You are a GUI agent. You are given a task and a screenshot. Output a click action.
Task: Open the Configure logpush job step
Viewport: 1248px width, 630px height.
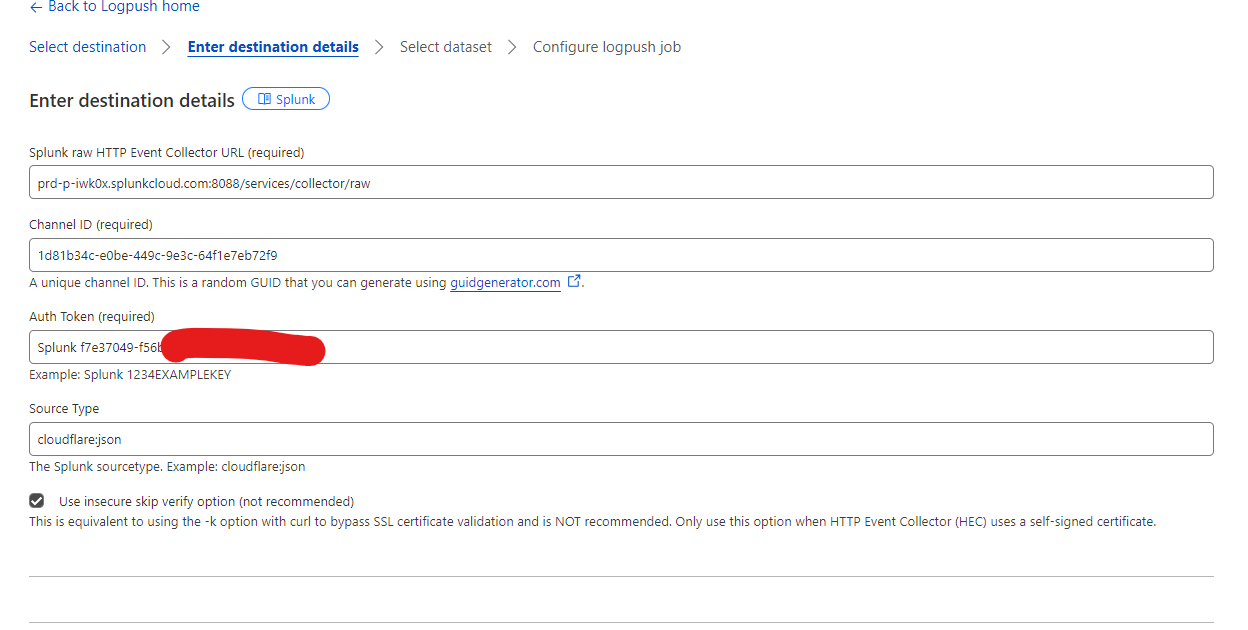606,47
